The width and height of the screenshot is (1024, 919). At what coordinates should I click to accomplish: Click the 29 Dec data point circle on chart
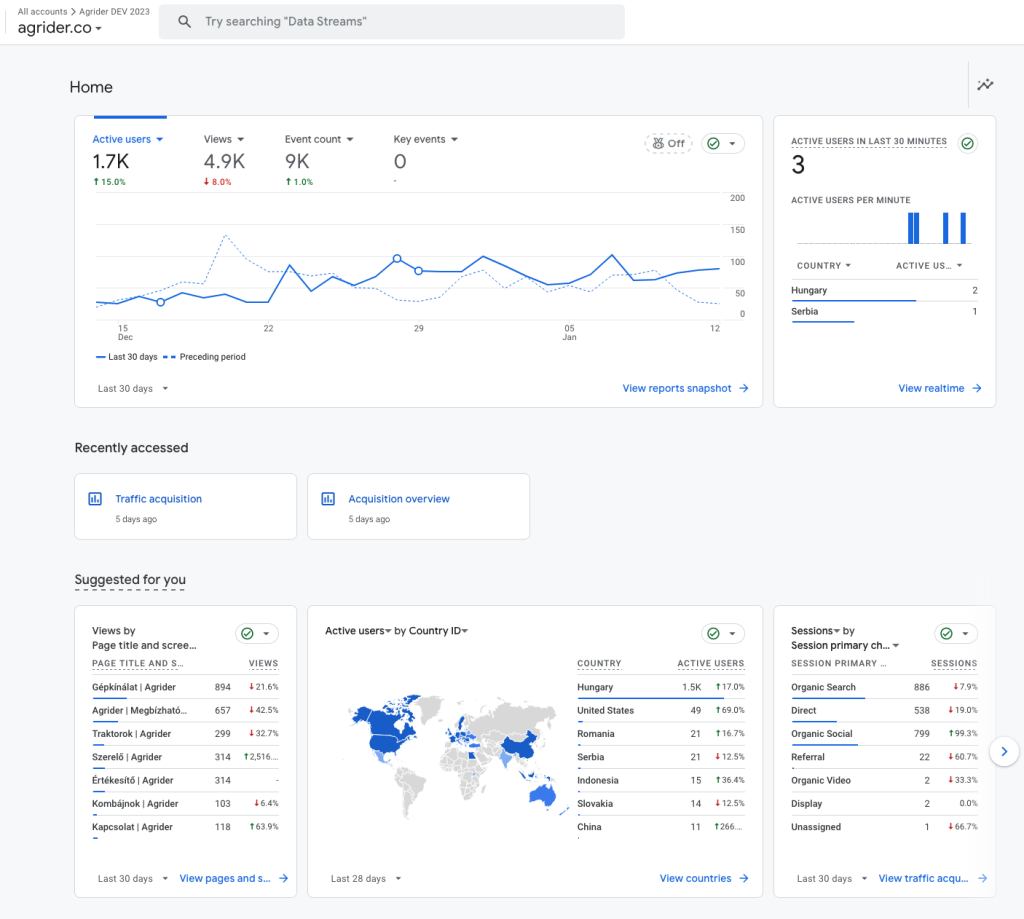pyautogui.click(x=419, y=270)
